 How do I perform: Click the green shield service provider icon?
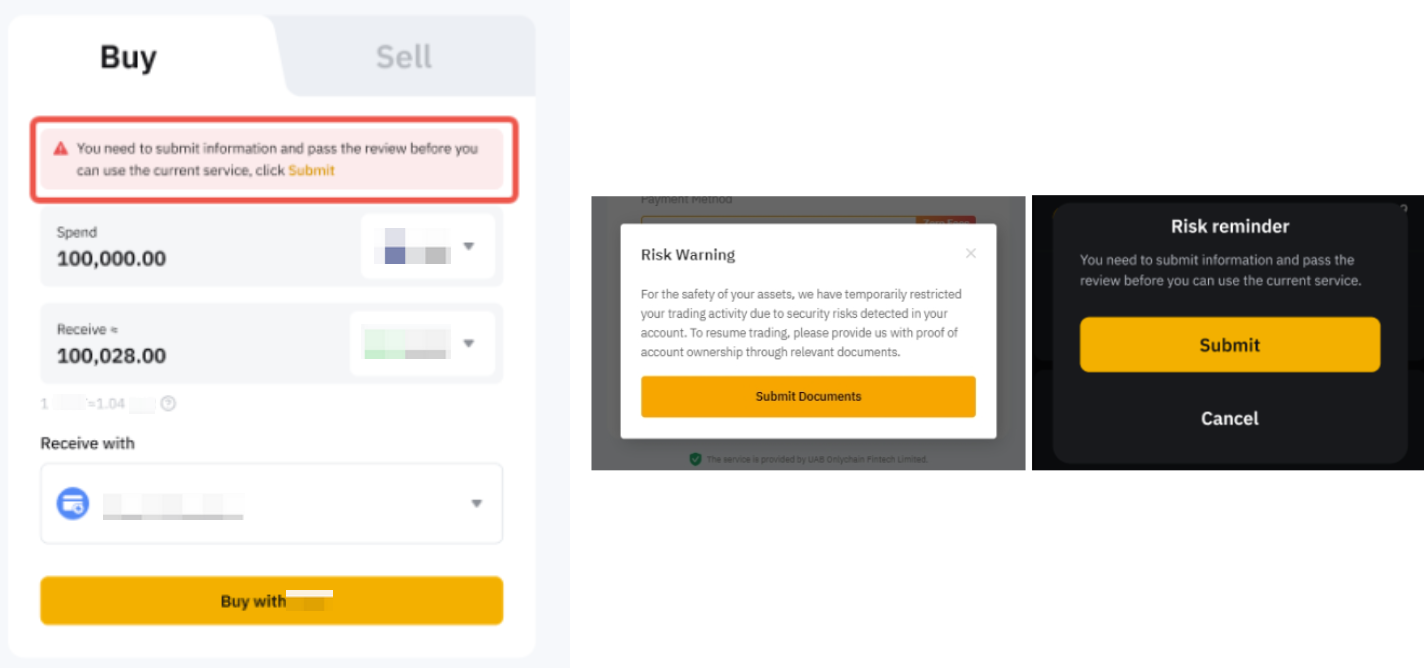tap(695, 459)
